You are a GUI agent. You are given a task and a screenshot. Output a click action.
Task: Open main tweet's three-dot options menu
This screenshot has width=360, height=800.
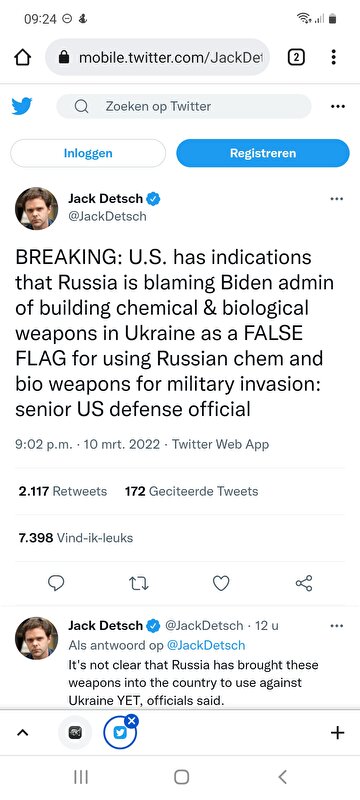(337, 199)
